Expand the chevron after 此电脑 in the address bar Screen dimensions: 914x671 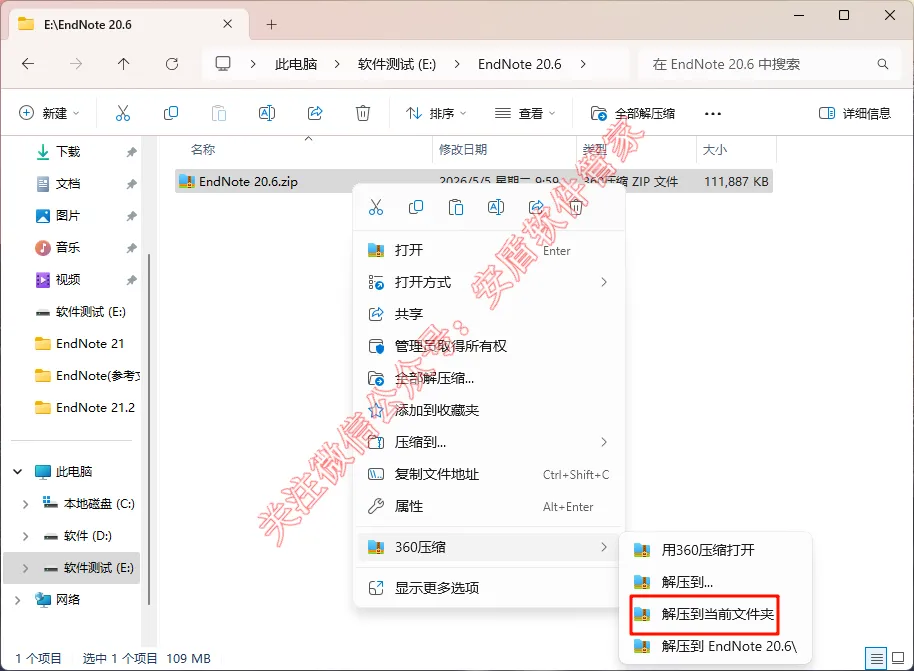(337, 64)
